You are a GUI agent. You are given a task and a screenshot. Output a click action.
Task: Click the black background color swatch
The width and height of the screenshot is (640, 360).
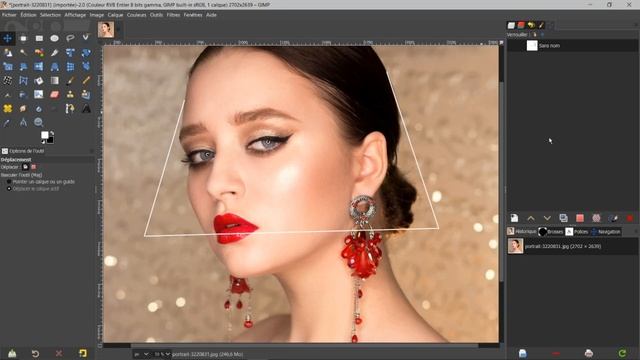click(x=50, y=140)
